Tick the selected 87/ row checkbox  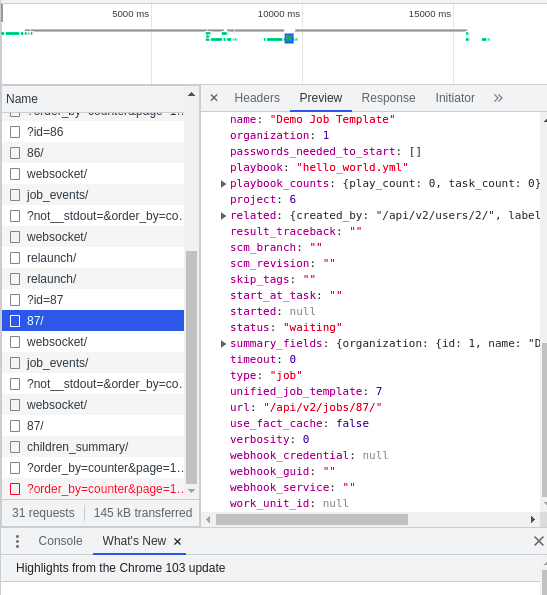coord(15,321)
